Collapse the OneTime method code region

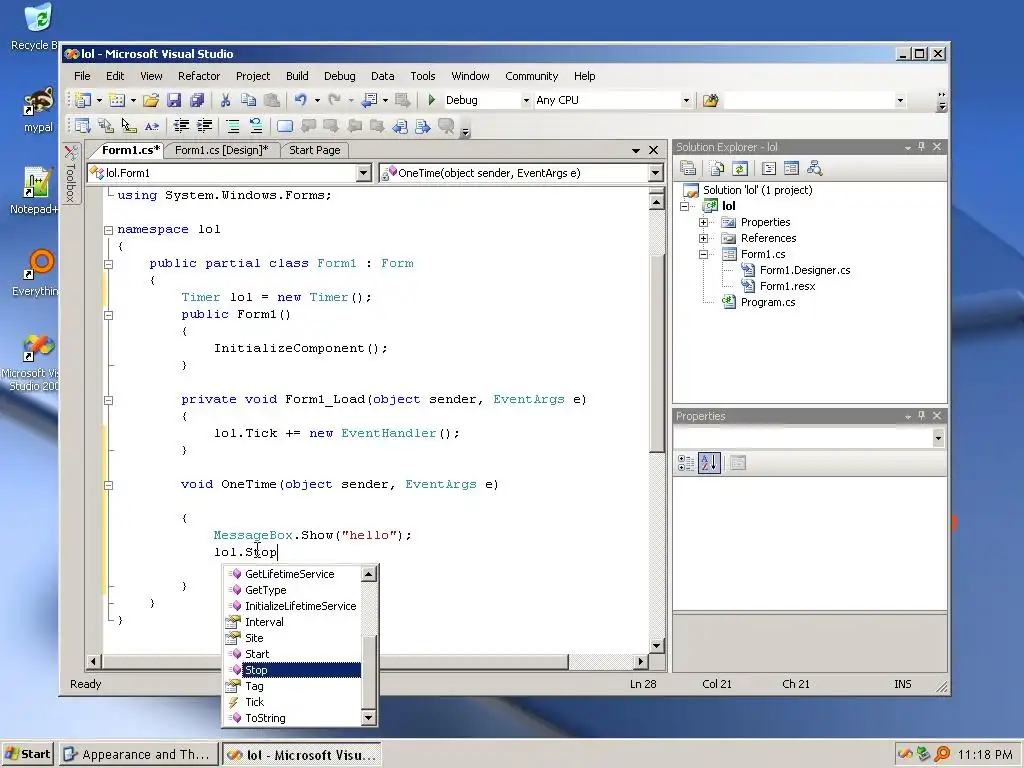pos(108,485)
